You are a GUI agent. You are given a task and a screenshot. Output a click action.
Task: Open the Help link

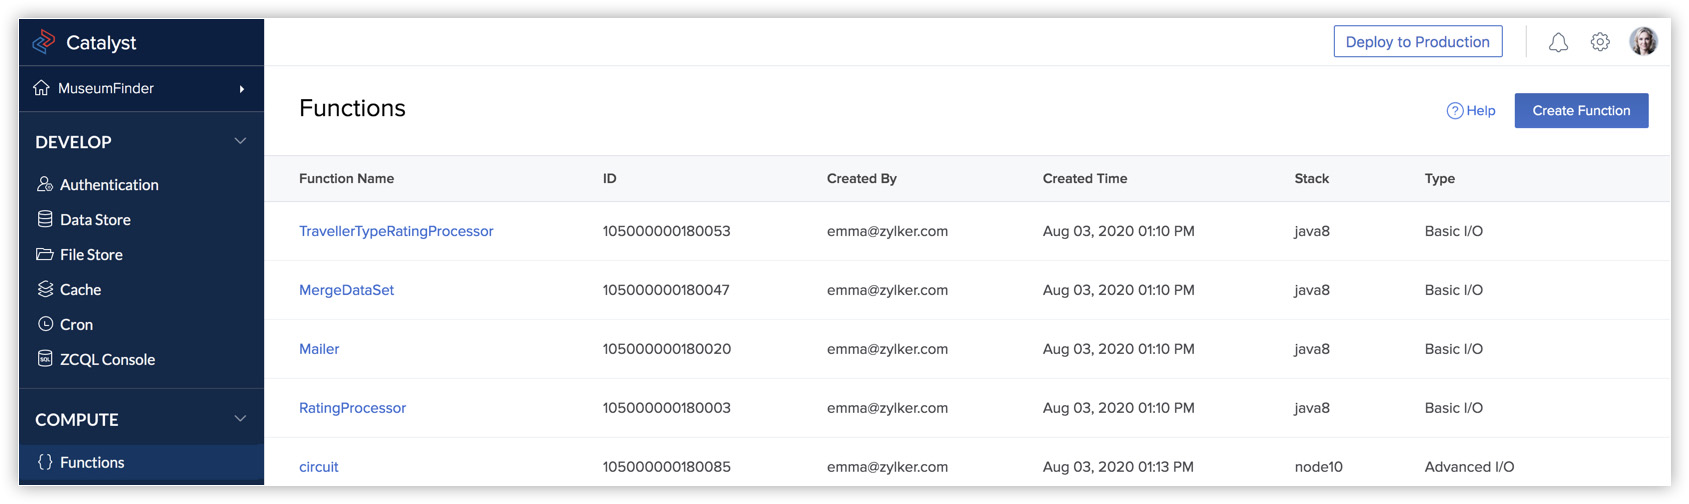(x=1471, y=111)
